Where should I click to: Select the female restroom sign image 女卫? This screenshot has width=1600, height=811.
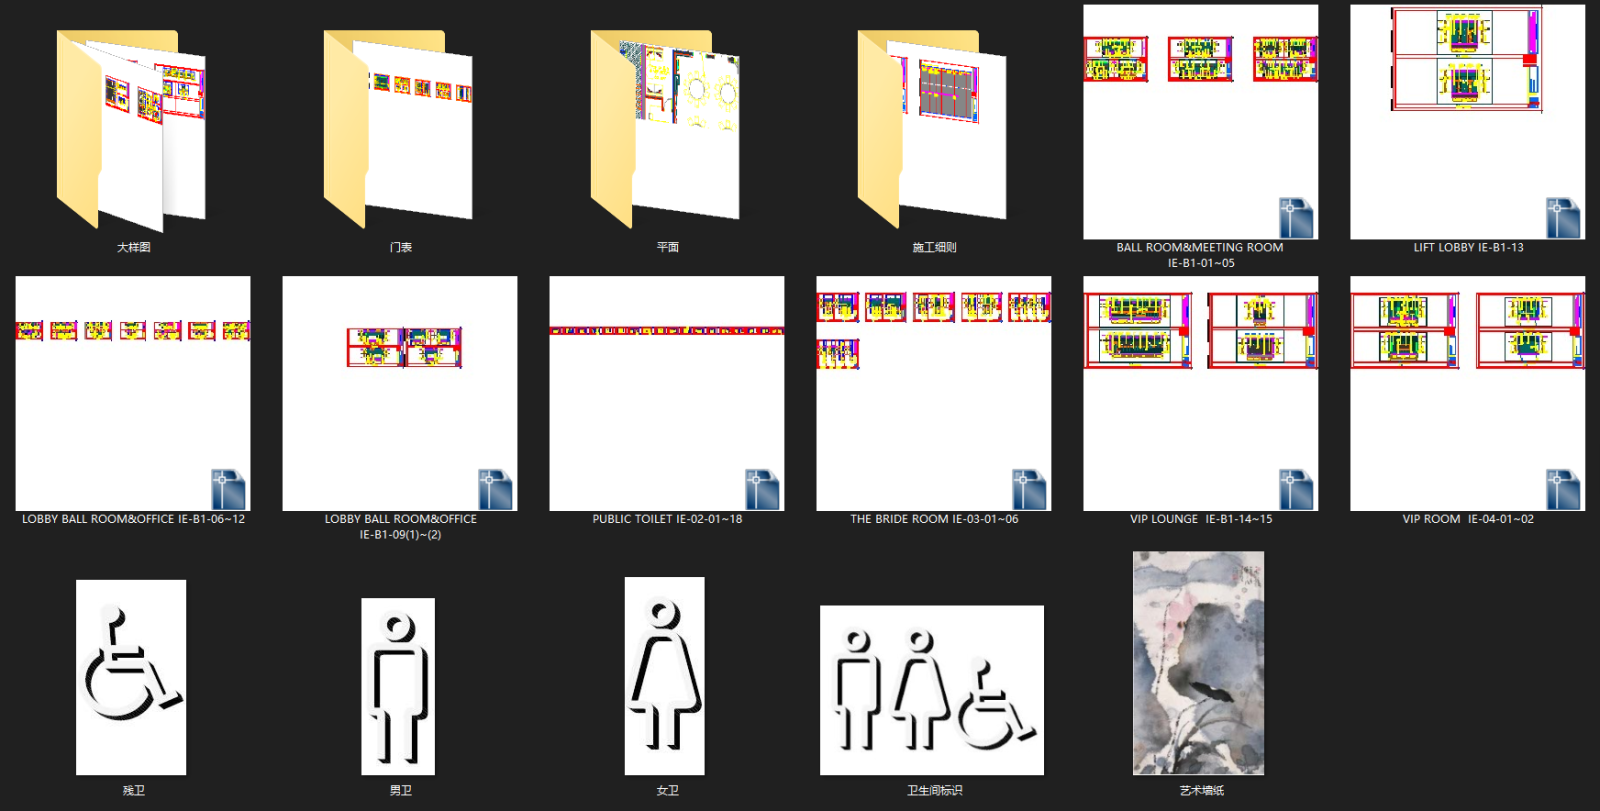tap(664, 676)
